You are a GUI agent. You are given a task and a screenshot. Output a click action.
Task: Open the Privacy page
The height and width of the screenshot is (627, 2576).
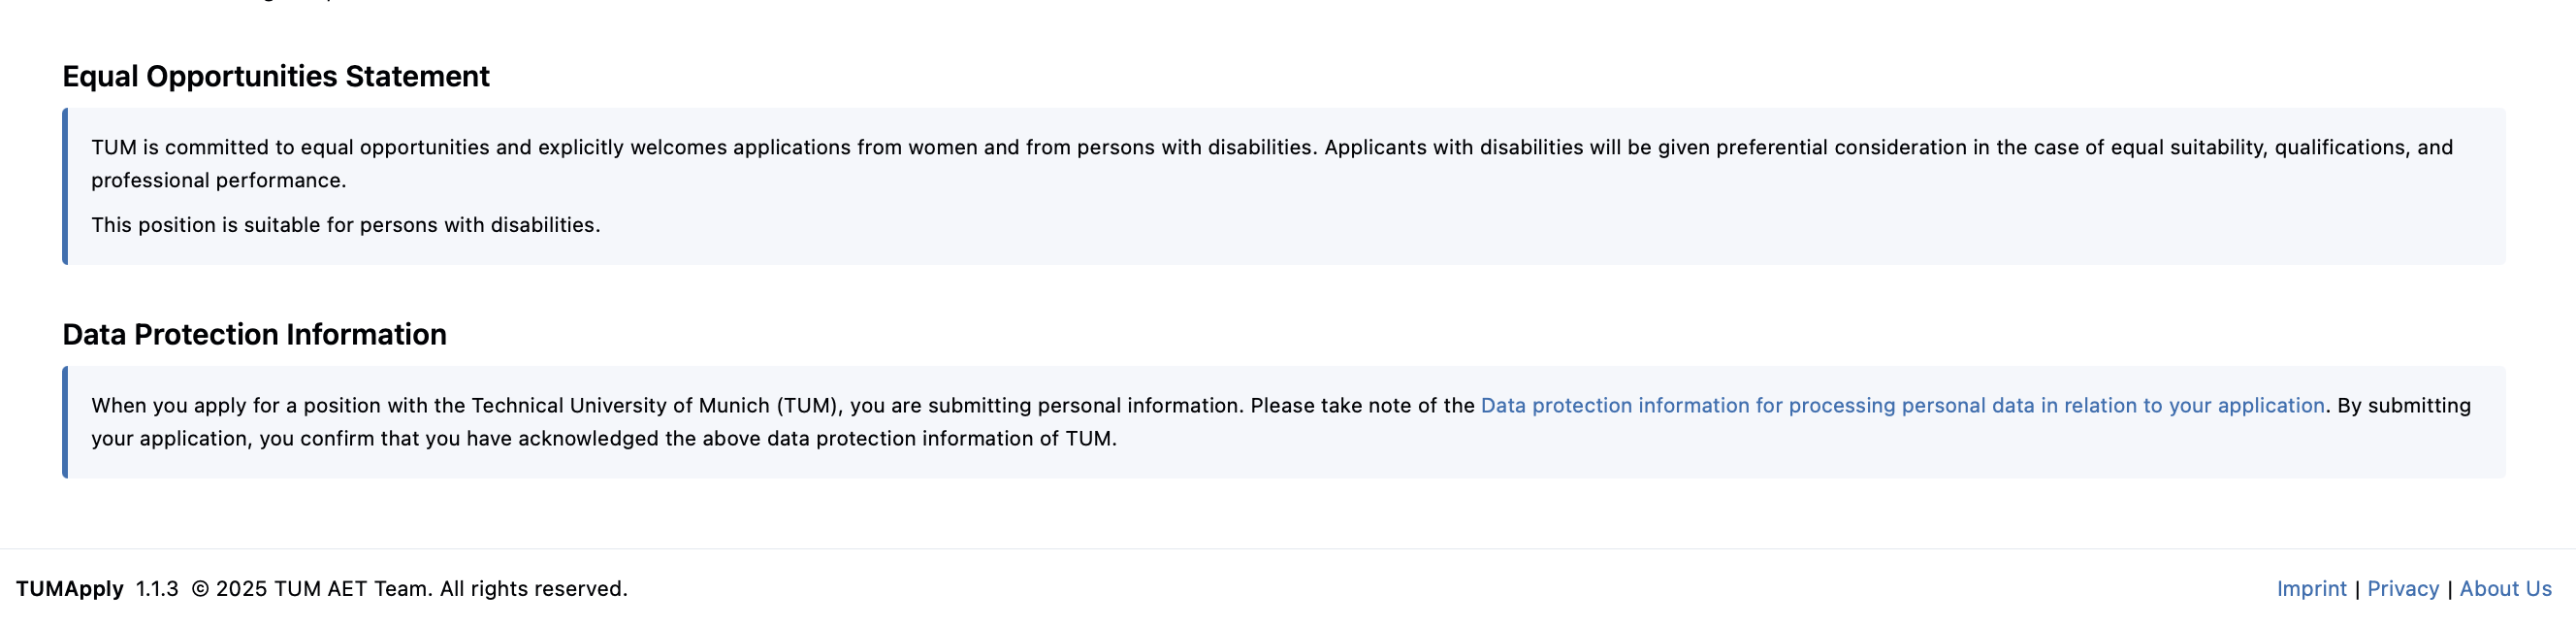pos(2405,588)
